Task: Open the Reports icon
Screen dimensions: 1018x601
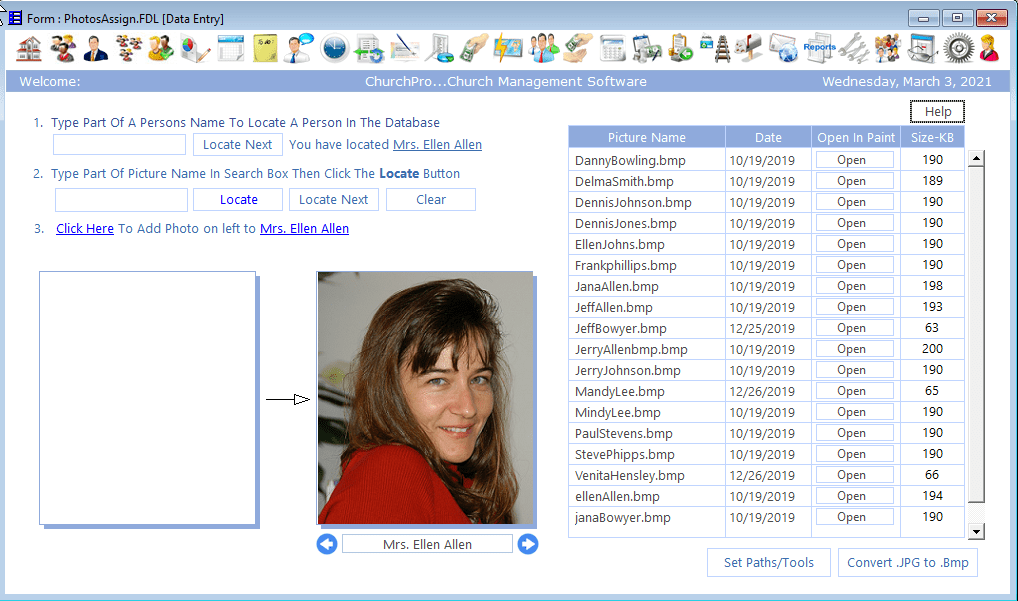Action: pyautogui.click(x=819, y=49)
